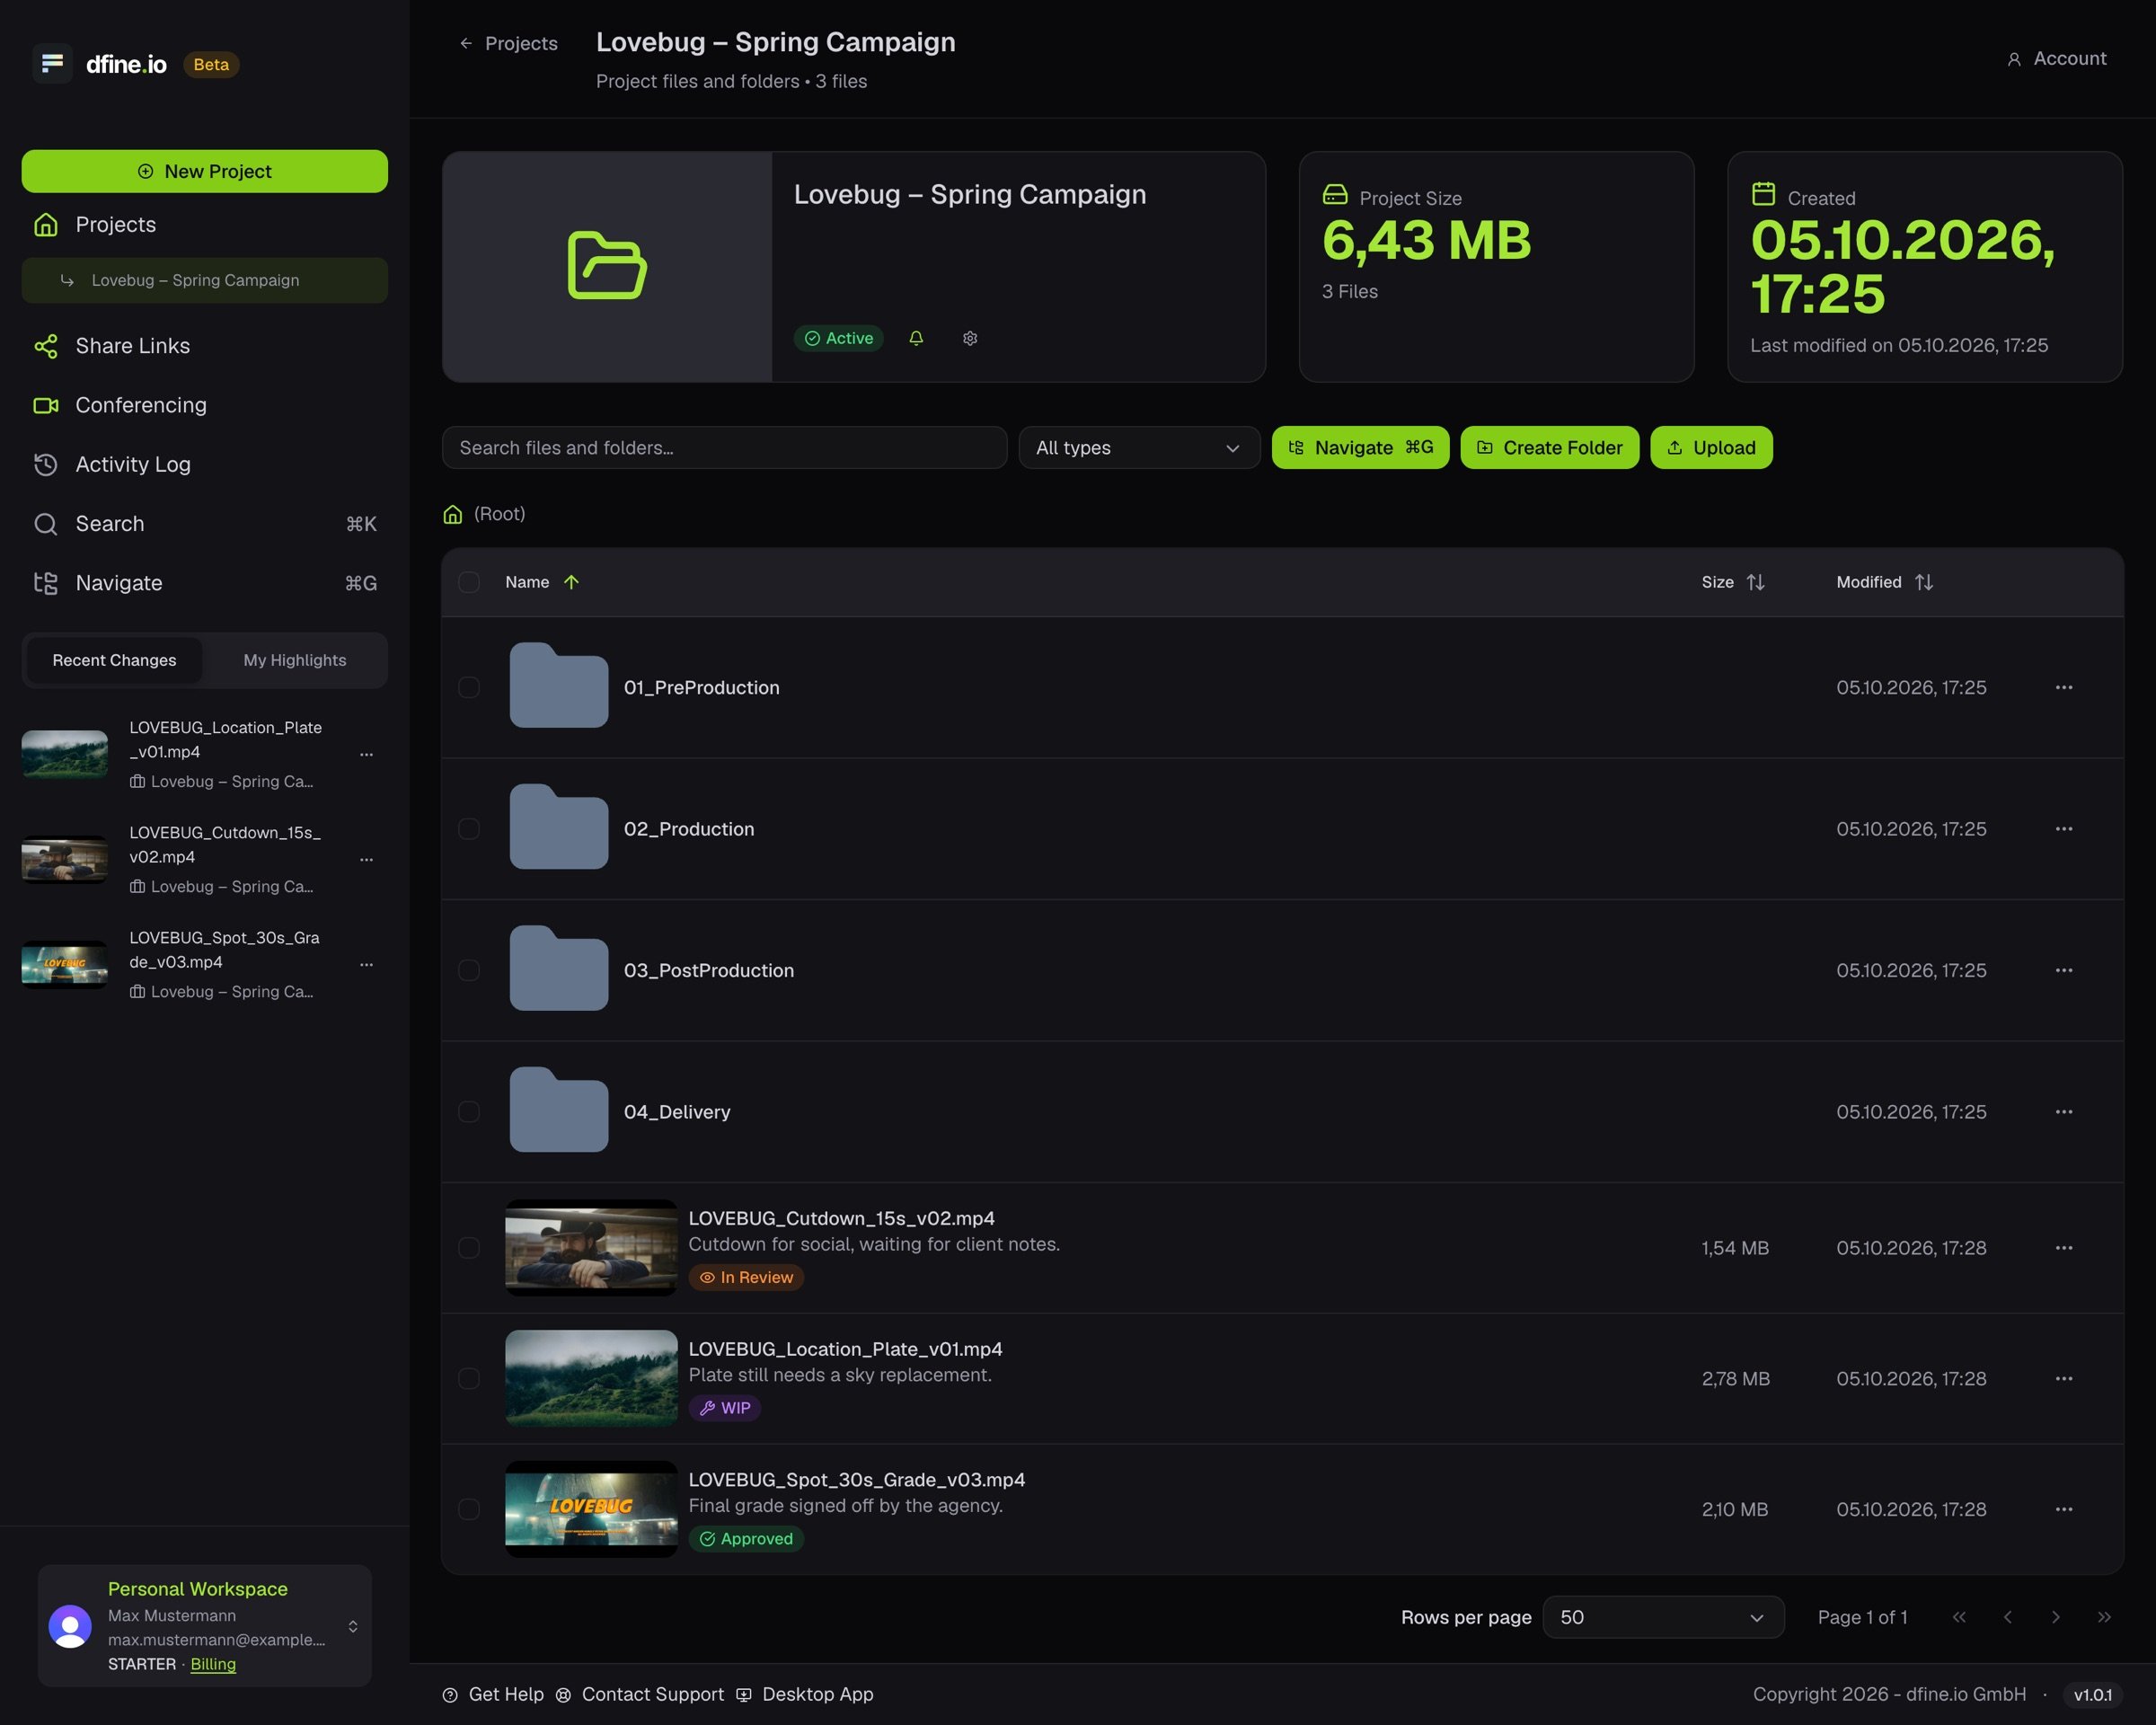Click the search files and folders field
The image size is (2156, 1725).
pyautogui.click(x=724, y=448)
